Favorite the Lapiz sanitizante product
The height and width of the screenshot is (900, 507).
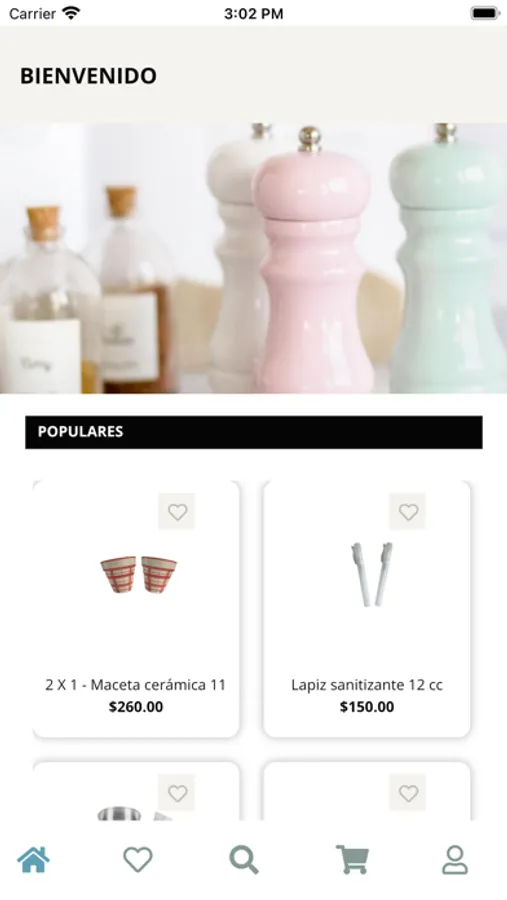point(408,511)
